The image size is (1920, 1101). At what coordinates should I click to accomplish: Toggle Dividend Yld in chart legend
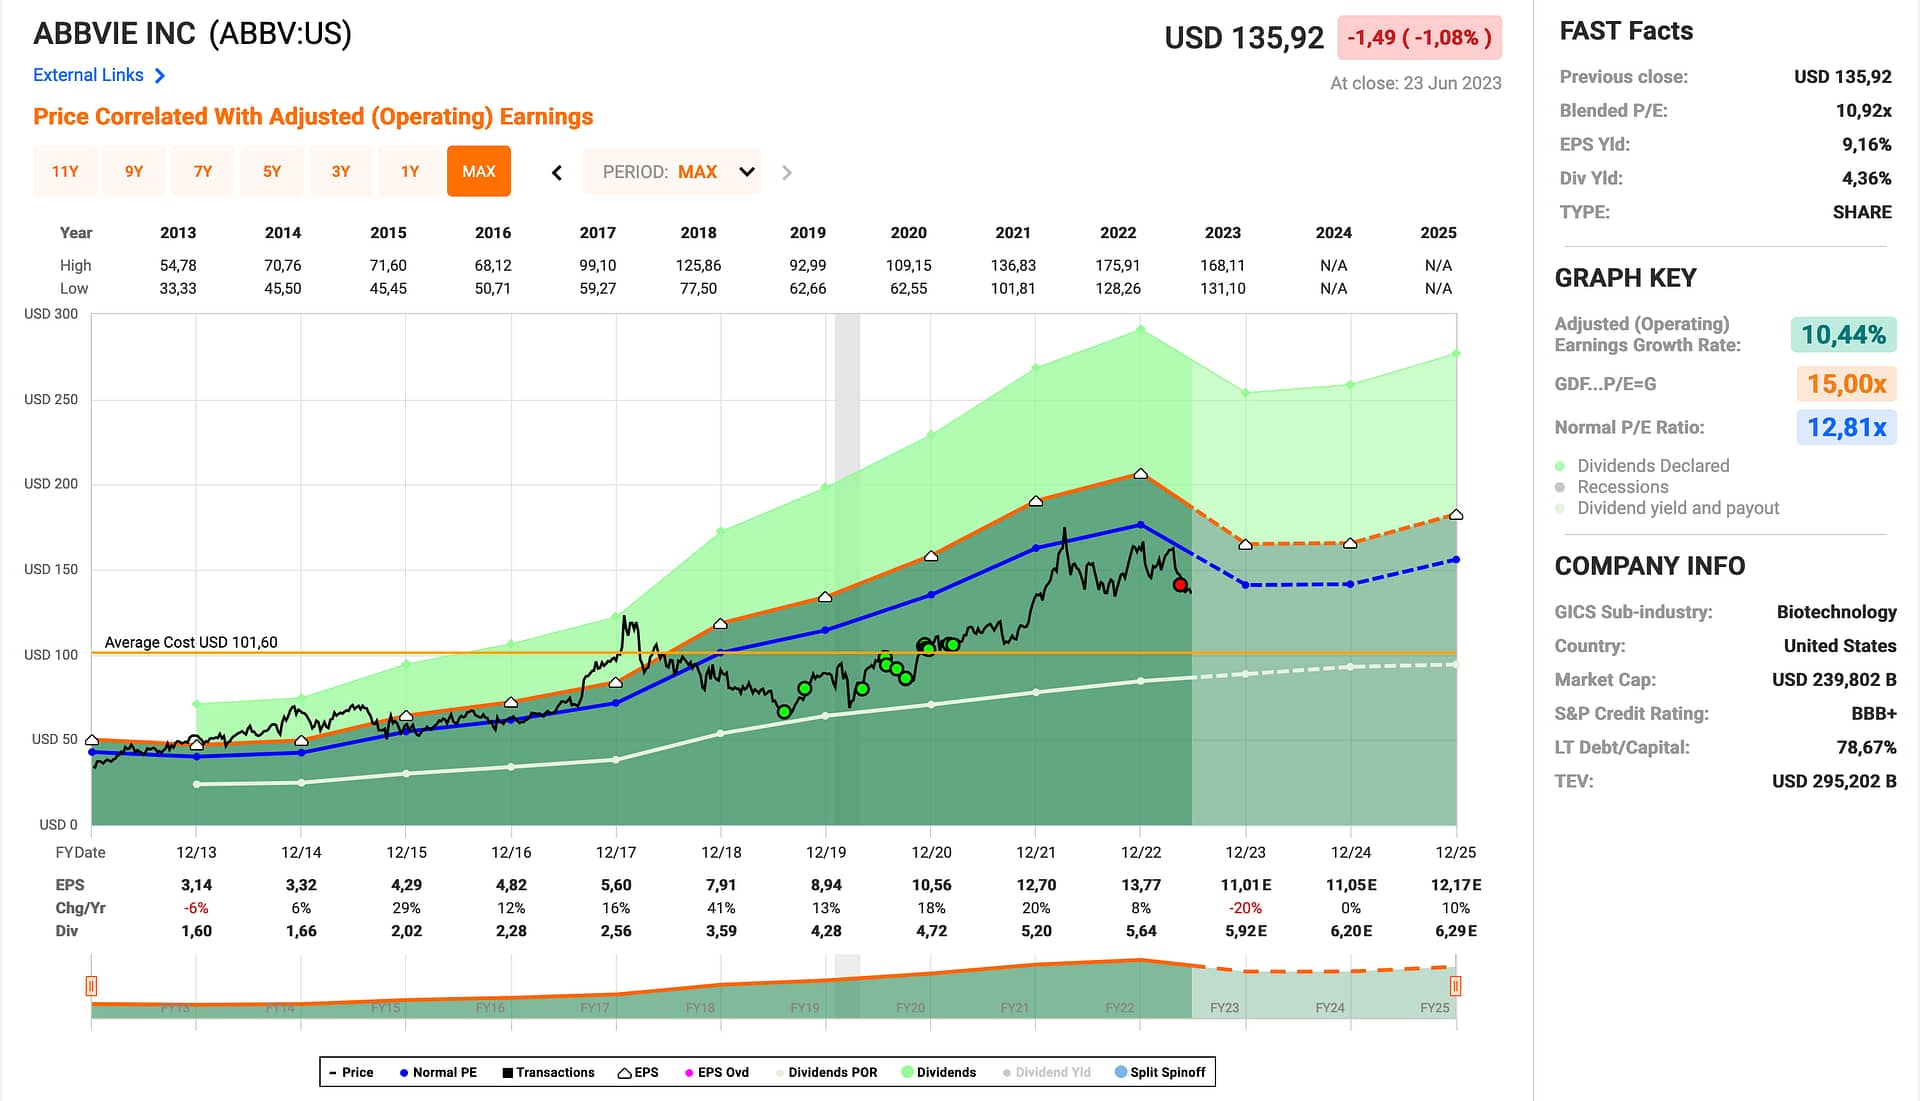click(x=1047, y=1072)
